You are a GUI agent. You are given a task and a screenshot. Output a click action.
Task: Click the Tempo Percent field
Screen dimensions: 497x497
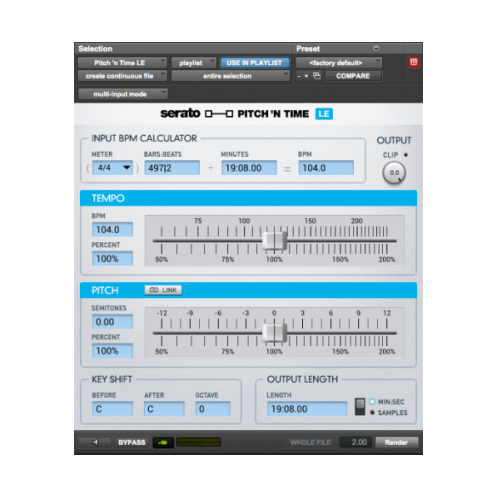coord(112,259)
